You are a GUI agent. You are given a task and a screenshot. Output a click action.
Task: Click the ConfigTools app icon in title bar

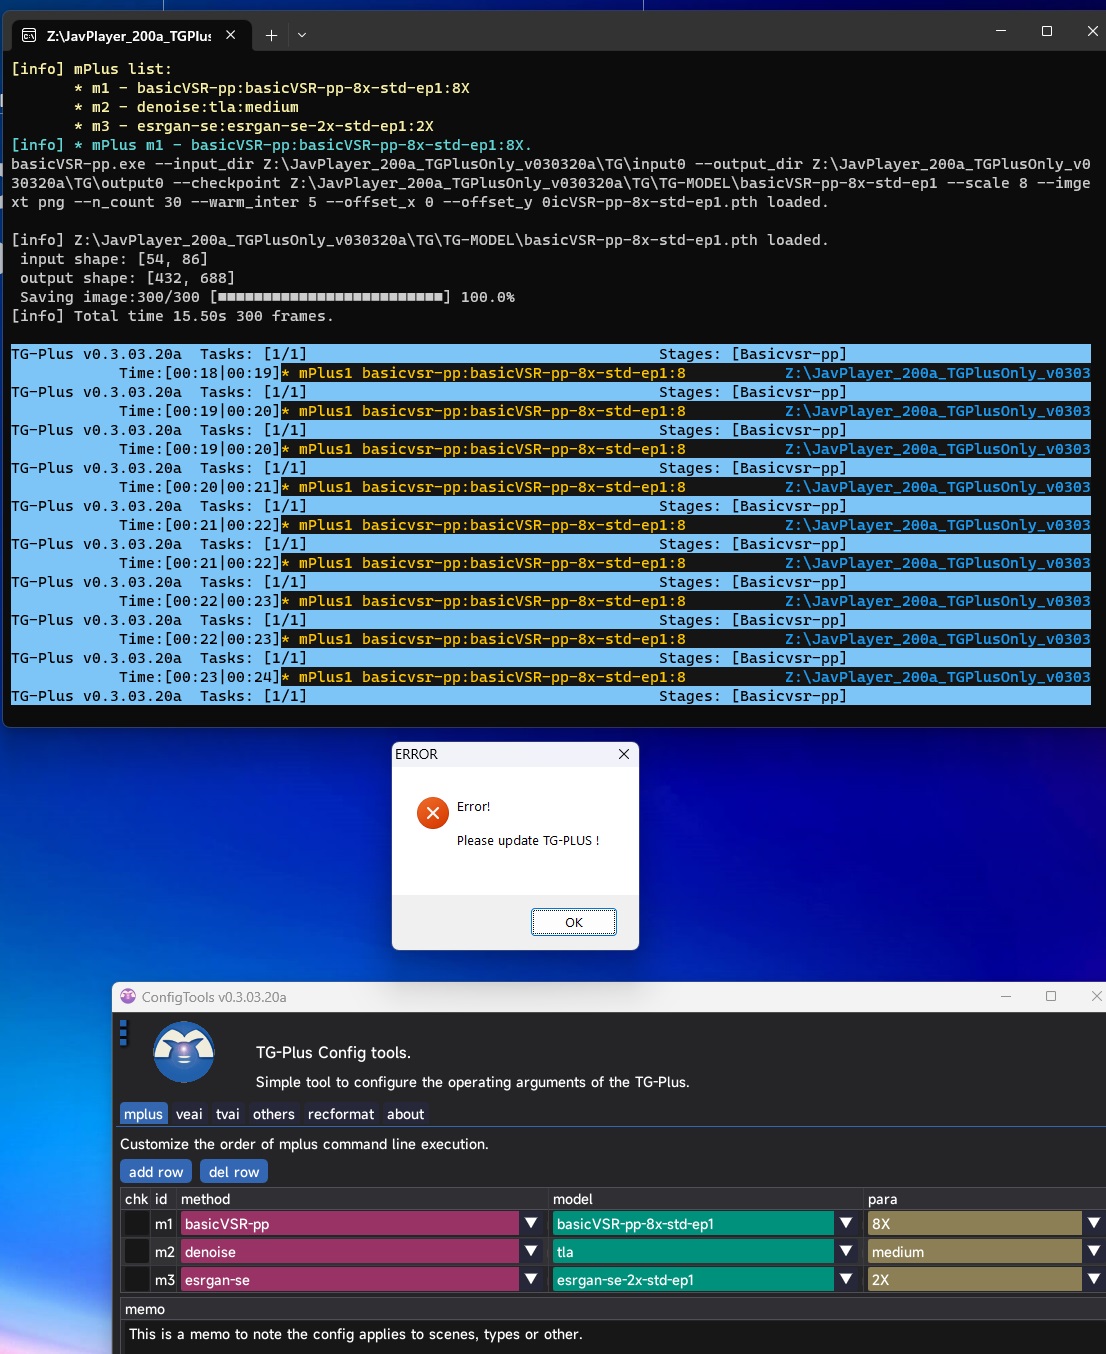point(127,996)
